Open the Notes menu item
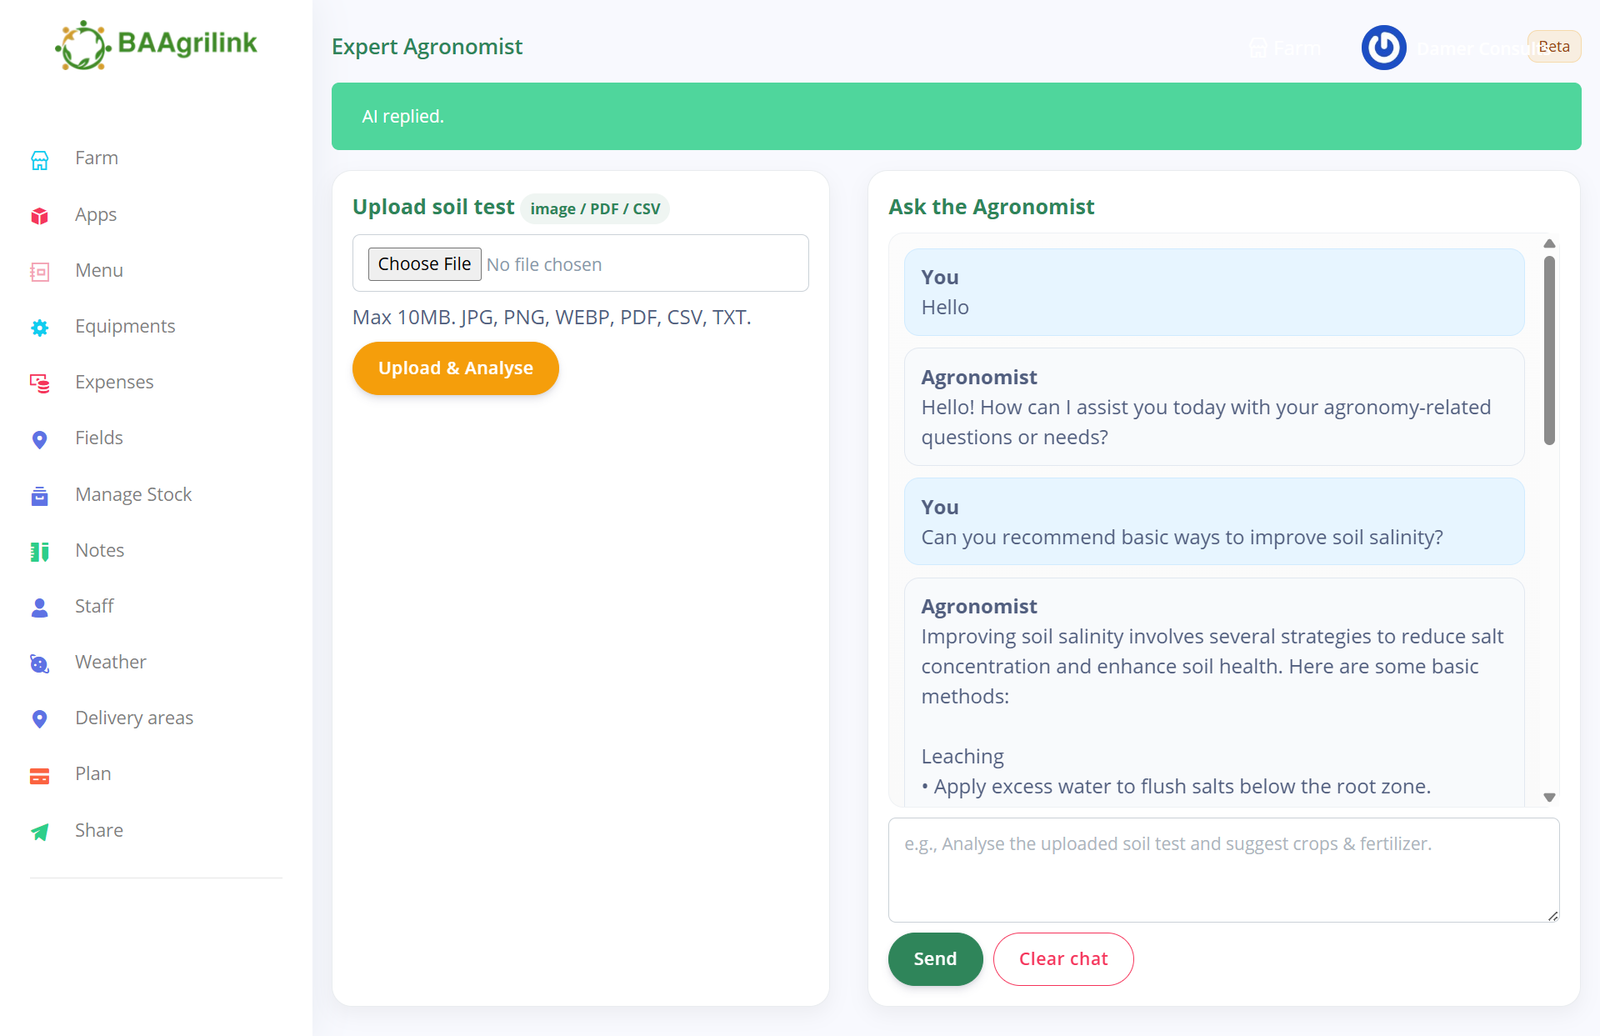1600x1036 pixels. click(x=99, y=550)
